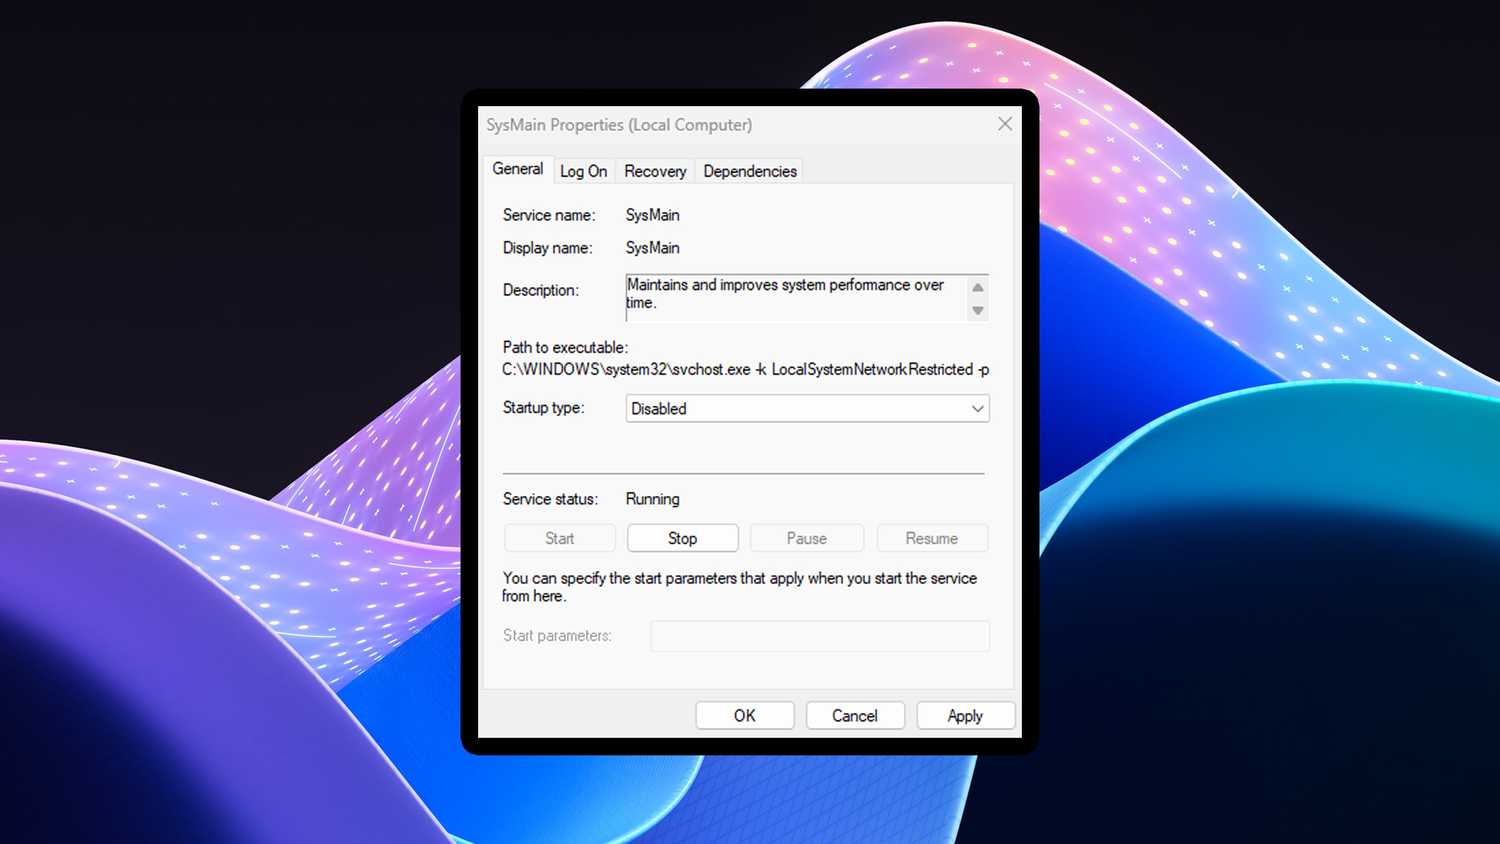Stop the SysMain service
Screen dimensions: 1500x844
(x=682, y=537)
